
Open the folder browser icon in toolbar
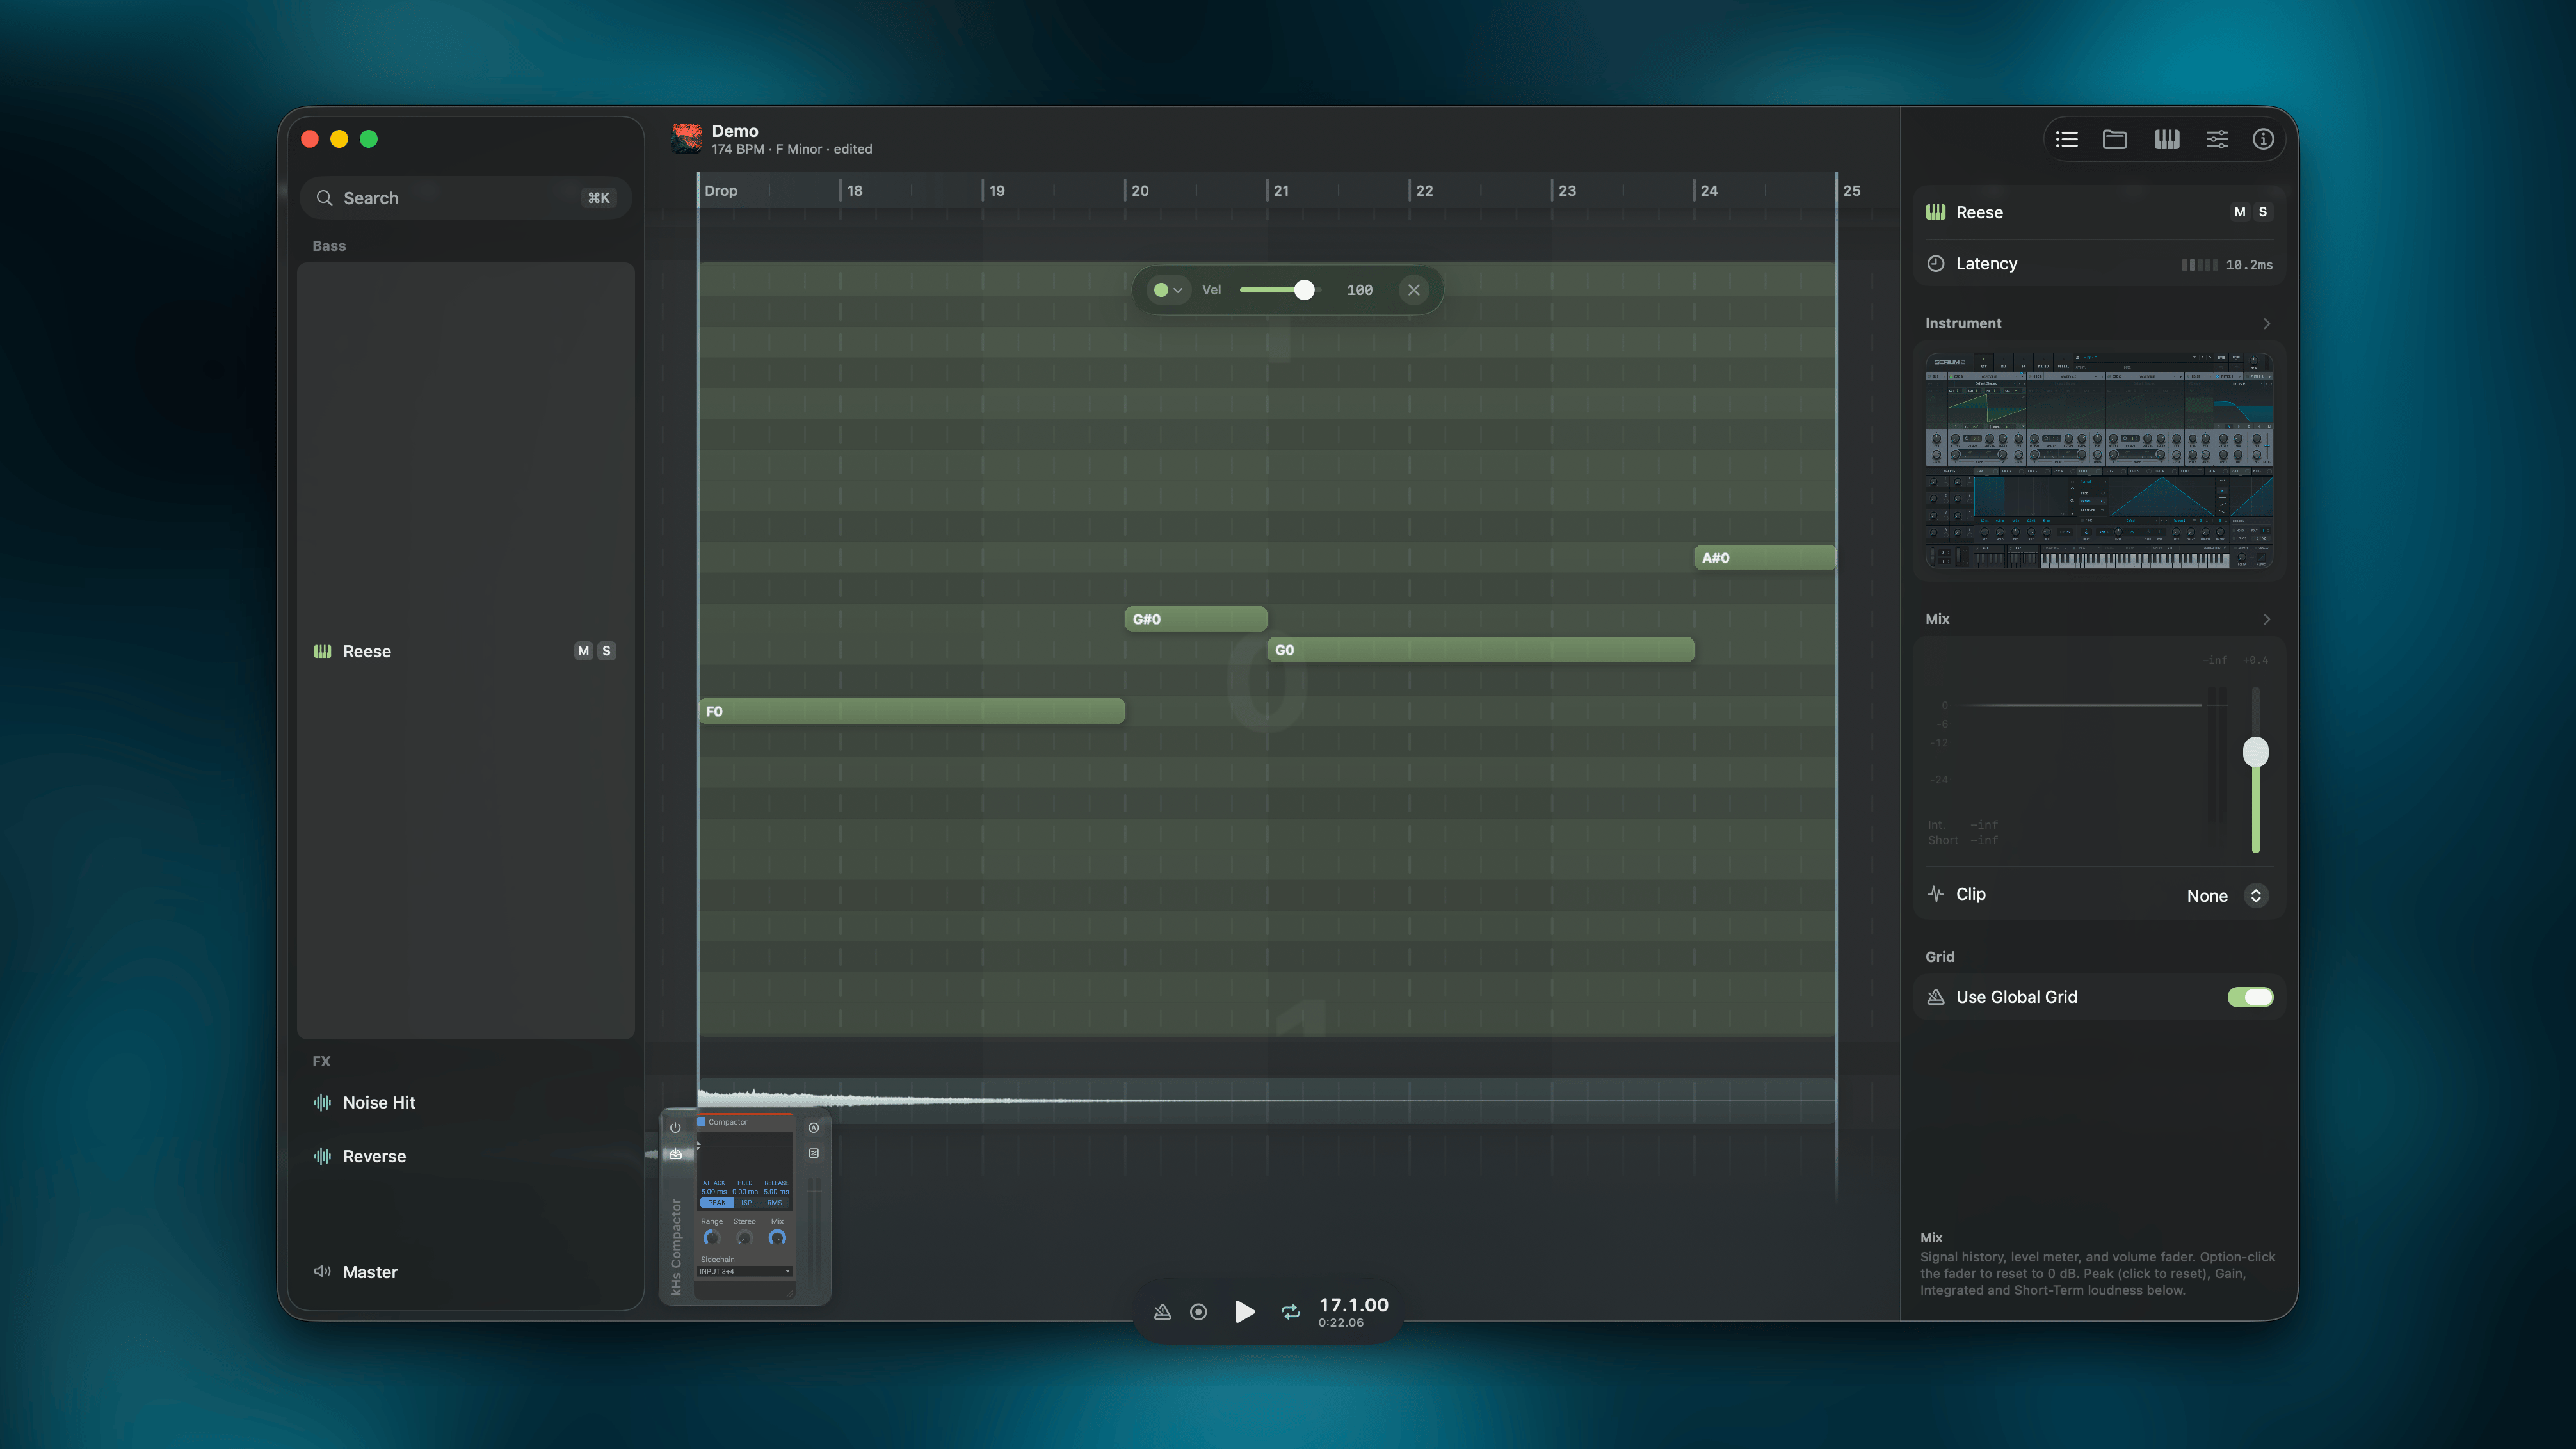coord(2114,139)
